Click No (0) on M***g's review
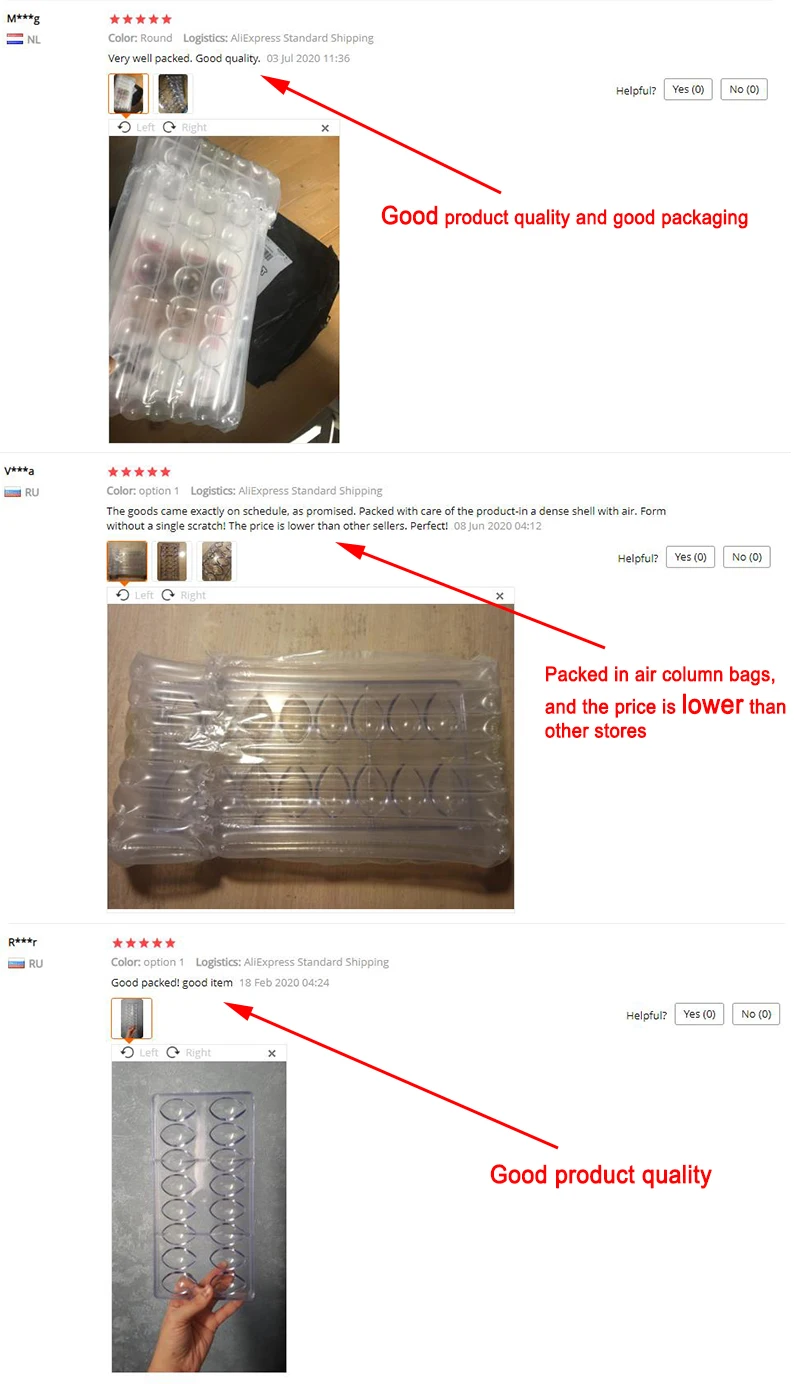The width and height of the screenshot is (800, 1384). [744, 89]
